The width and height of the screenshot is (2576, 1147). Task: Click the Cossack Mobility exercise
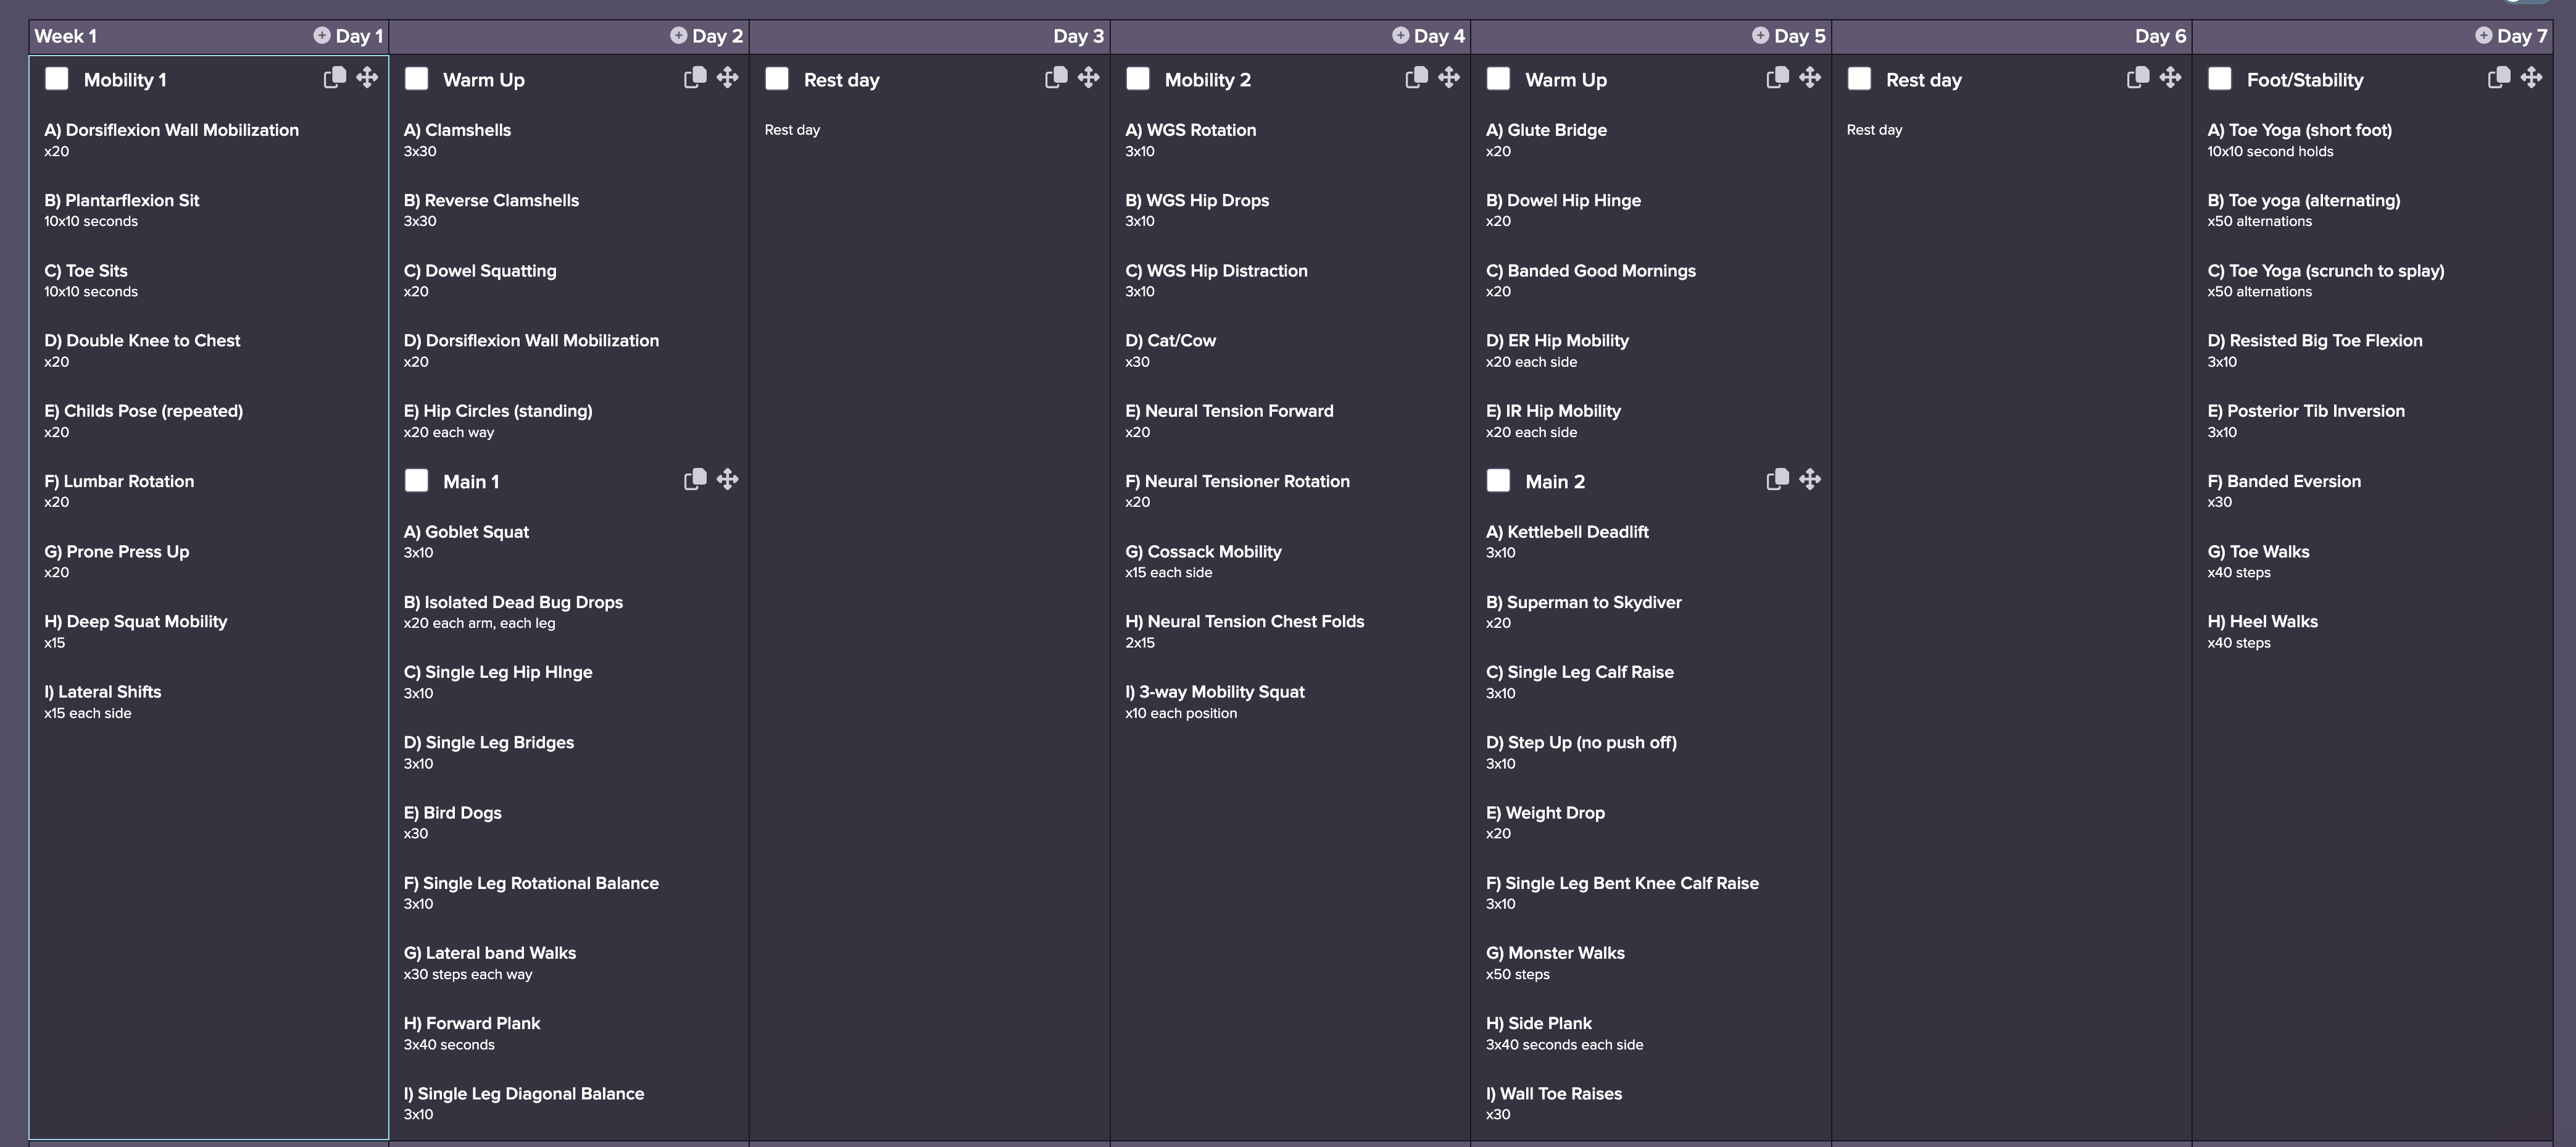[1203, 552]
